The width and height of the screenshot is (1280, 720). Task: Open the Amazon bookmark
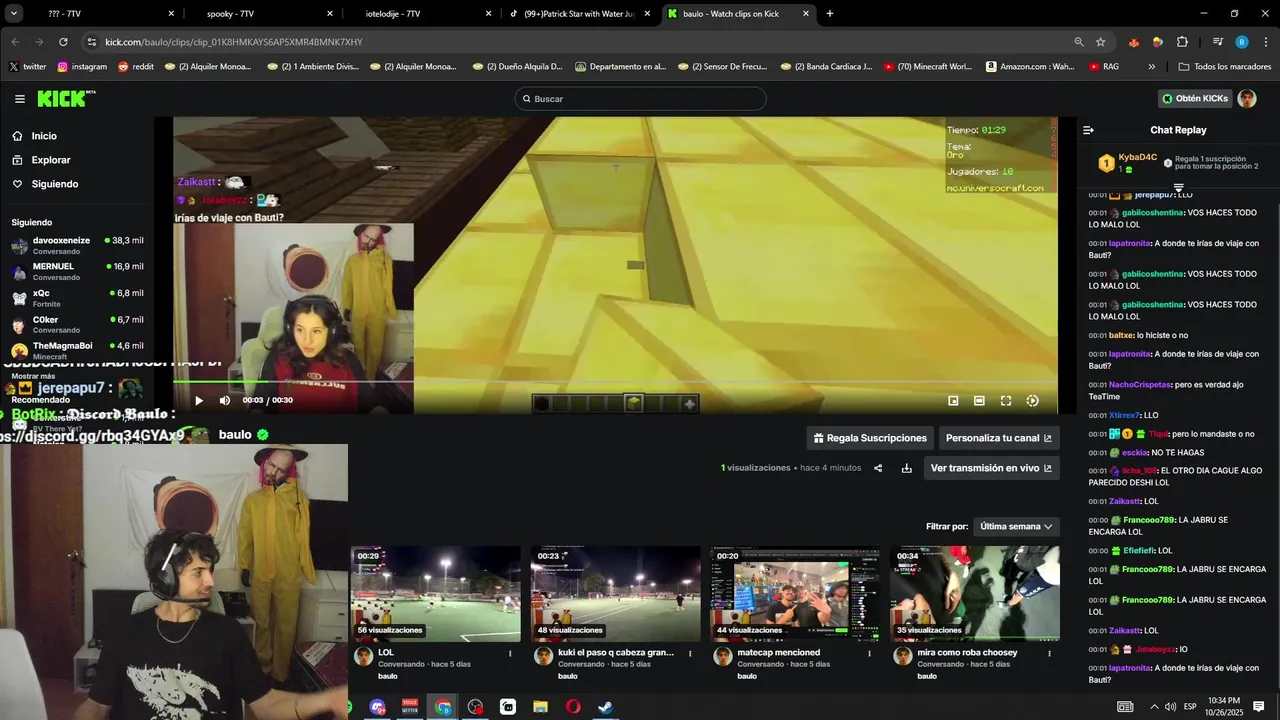1030,67
